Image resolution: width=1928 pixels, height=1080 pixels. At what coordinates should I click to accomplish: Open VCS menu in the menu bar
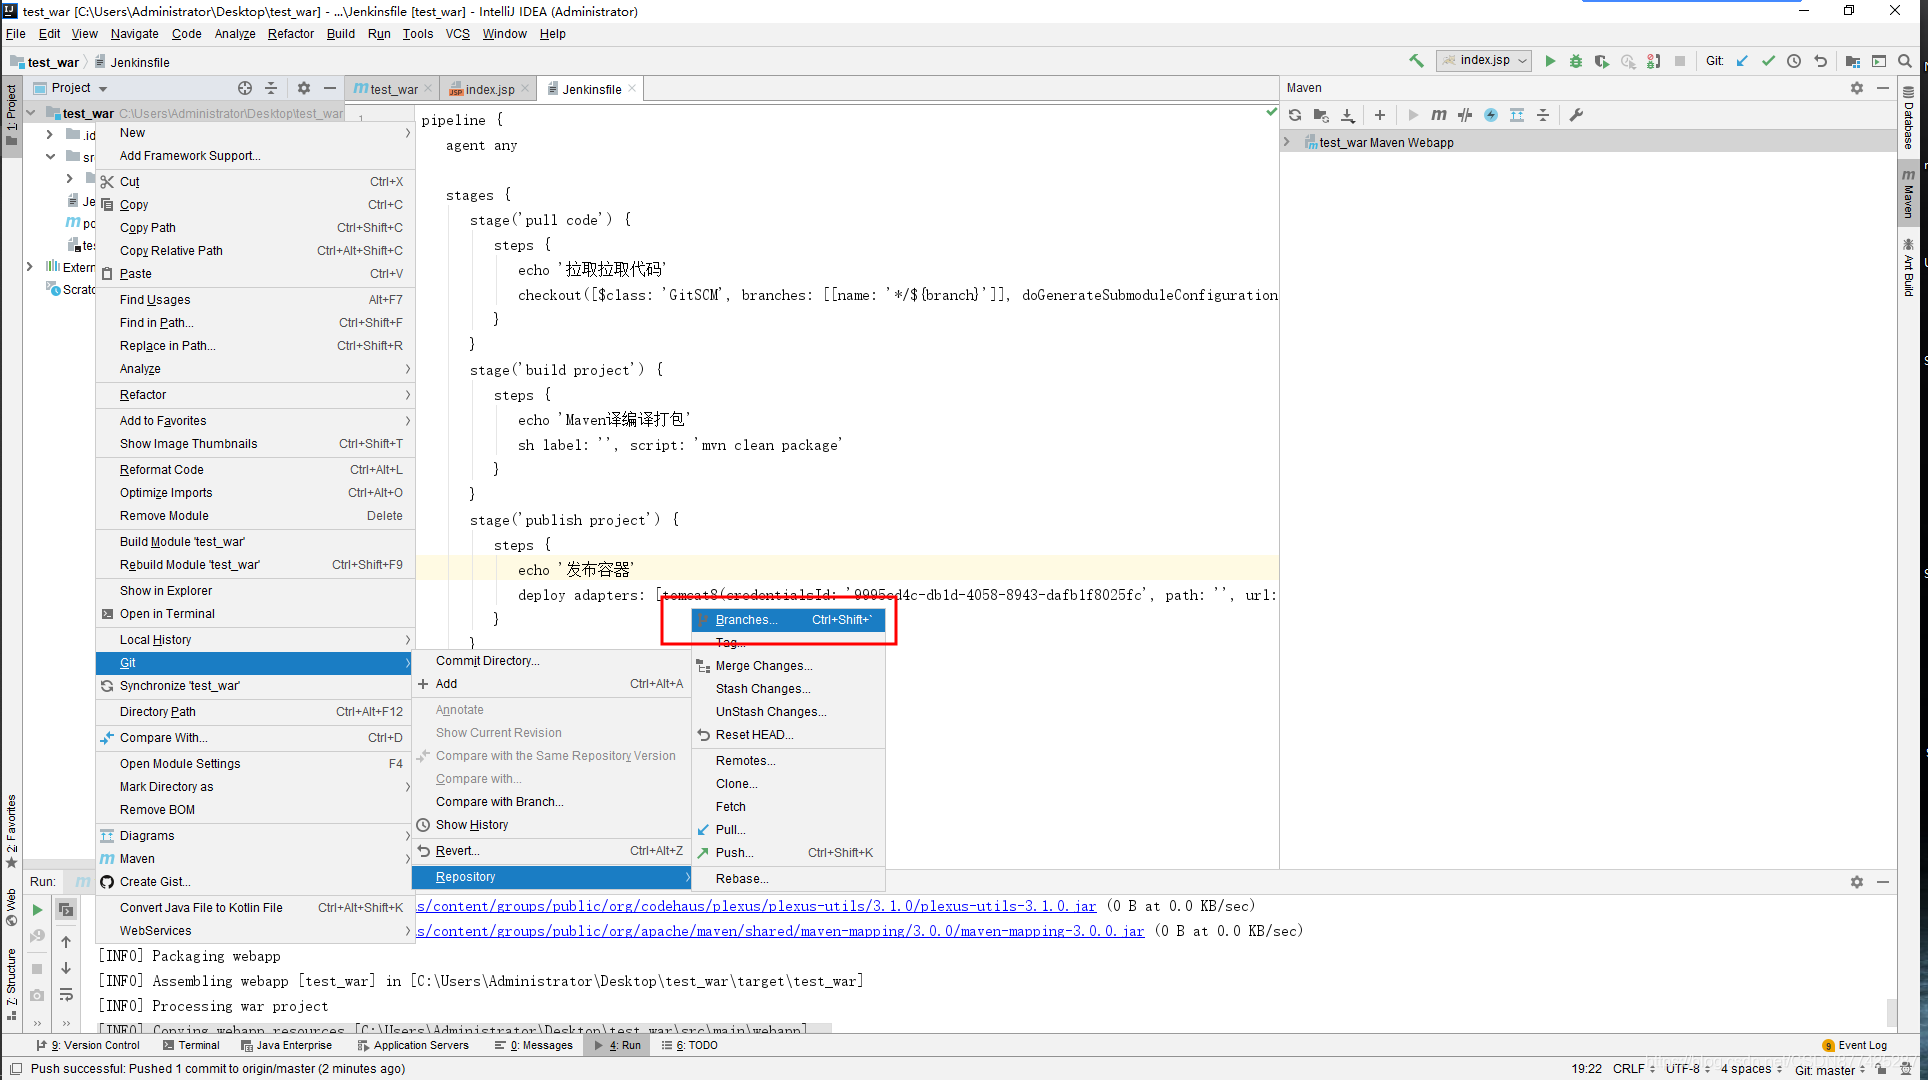click(457, 34)
